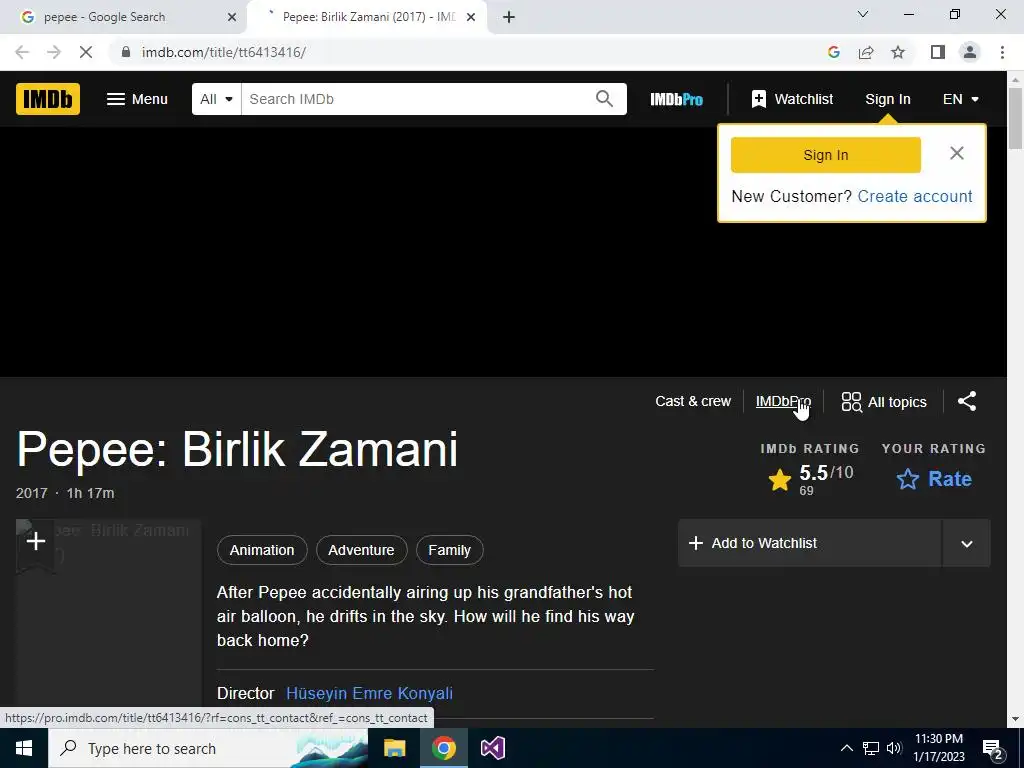Click the taskbar search box
Viewport: 1024px width, 768px height.
[208, 748]
